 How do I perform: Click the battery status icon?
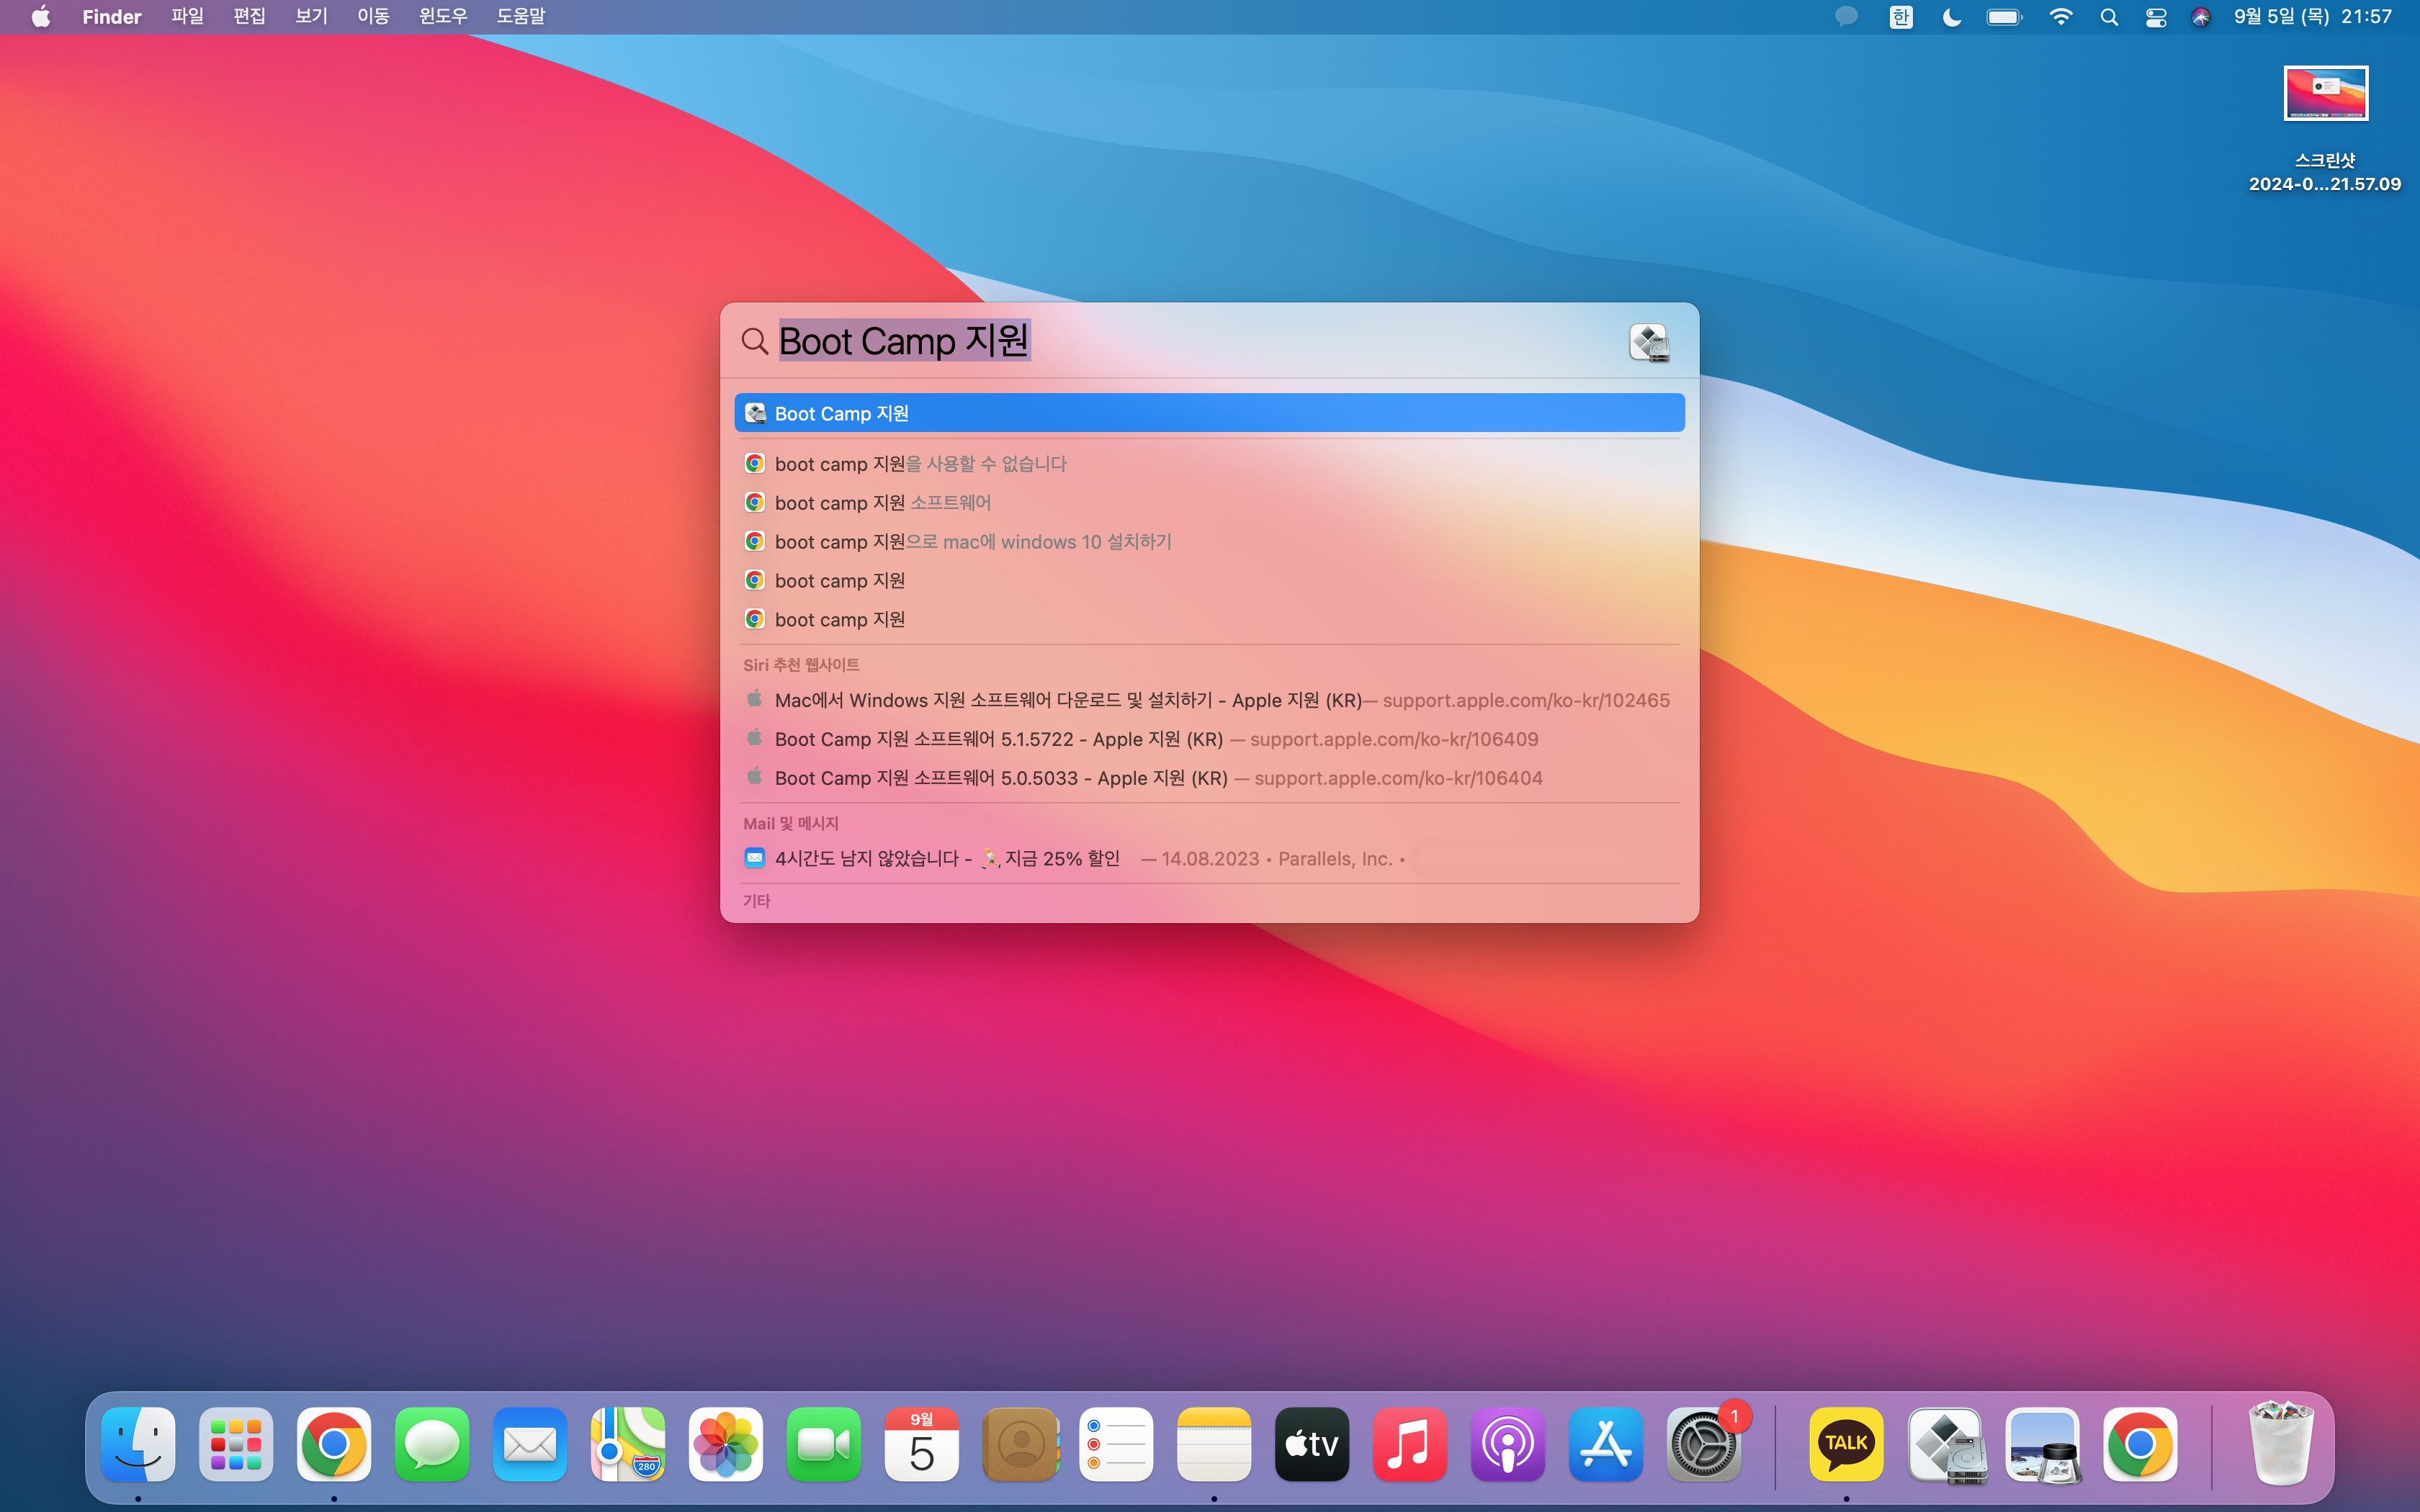click(x=2005, y=17)
